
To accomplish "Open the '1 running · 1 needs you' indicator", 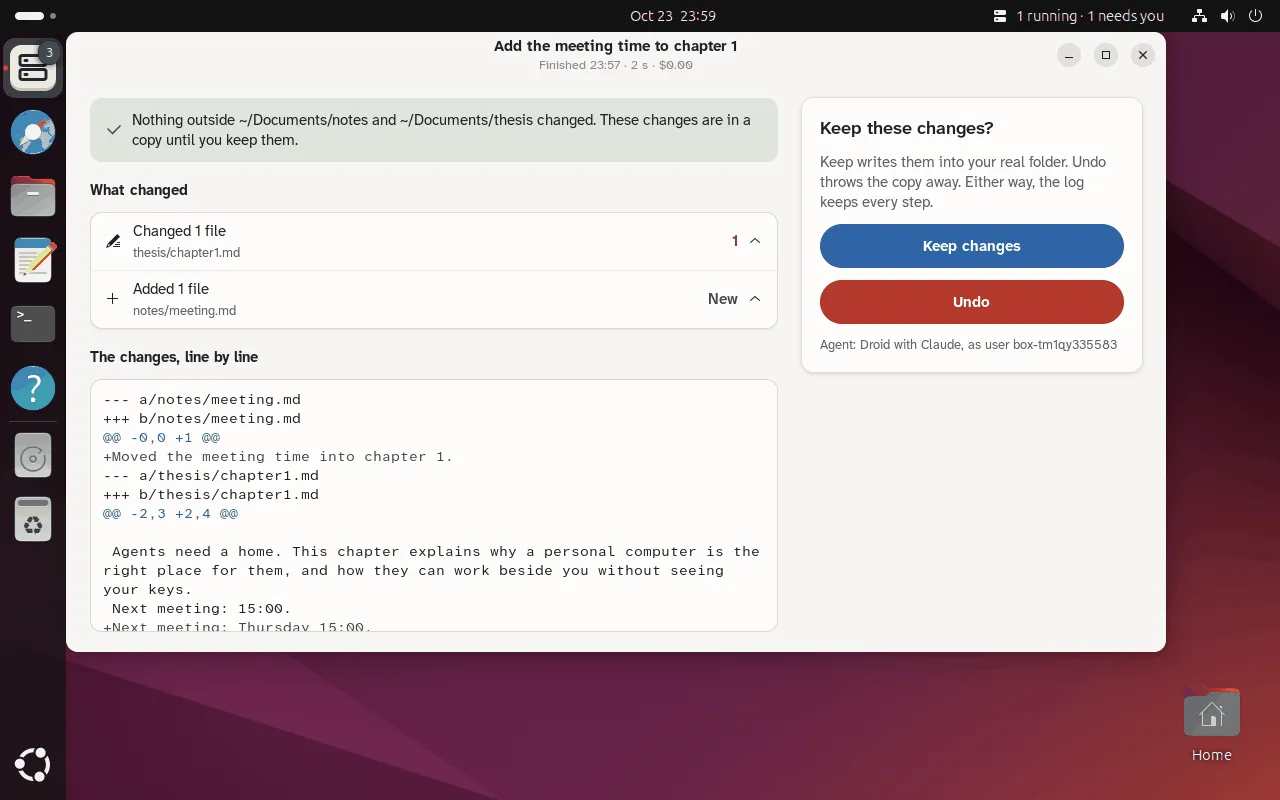I will [x=1079, y=16].
